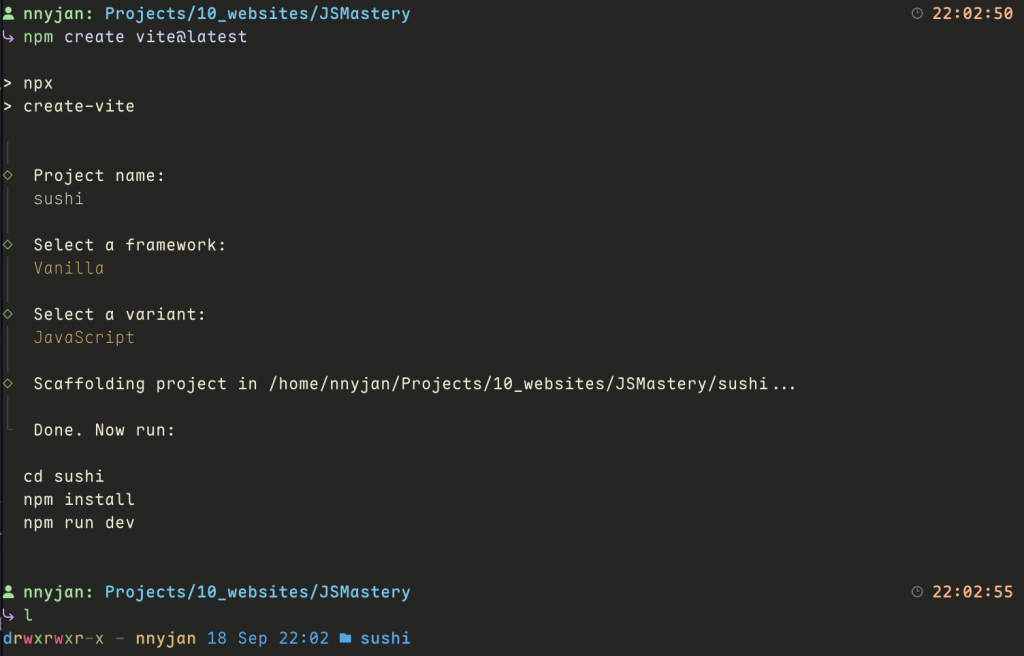Viewport: 1024px width, 656px height.
Task: Click the user icon in bottom prompt
Action: point(8,592)
